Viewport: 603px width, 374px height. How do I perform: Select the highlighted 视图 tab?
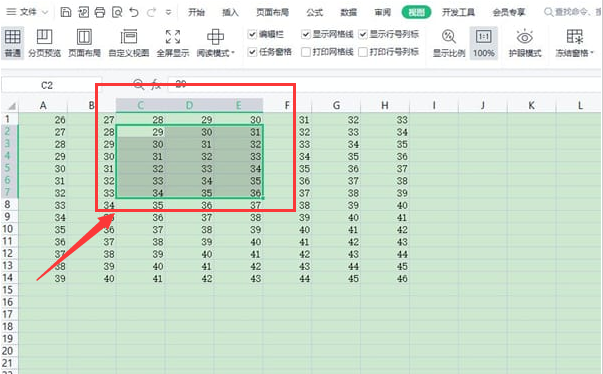pyautogui.click(x=416, y=13)
